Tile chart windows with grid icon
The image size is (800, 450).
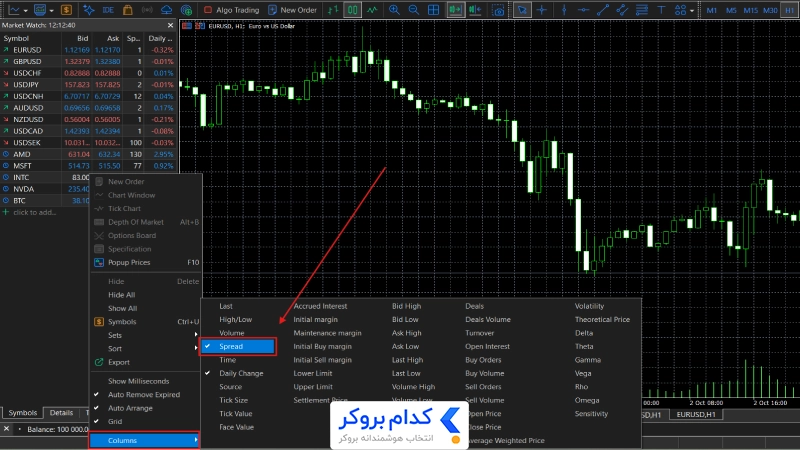(x=433, y=10)
